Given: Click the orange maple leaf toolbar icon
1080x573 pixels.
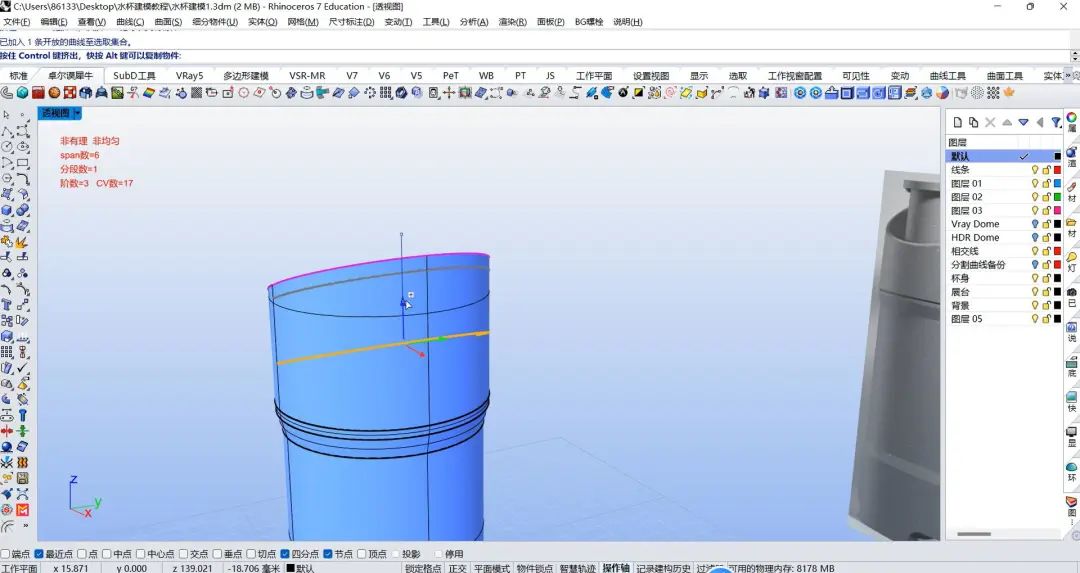Looking at the screenshot, I should pos(1009,92).
